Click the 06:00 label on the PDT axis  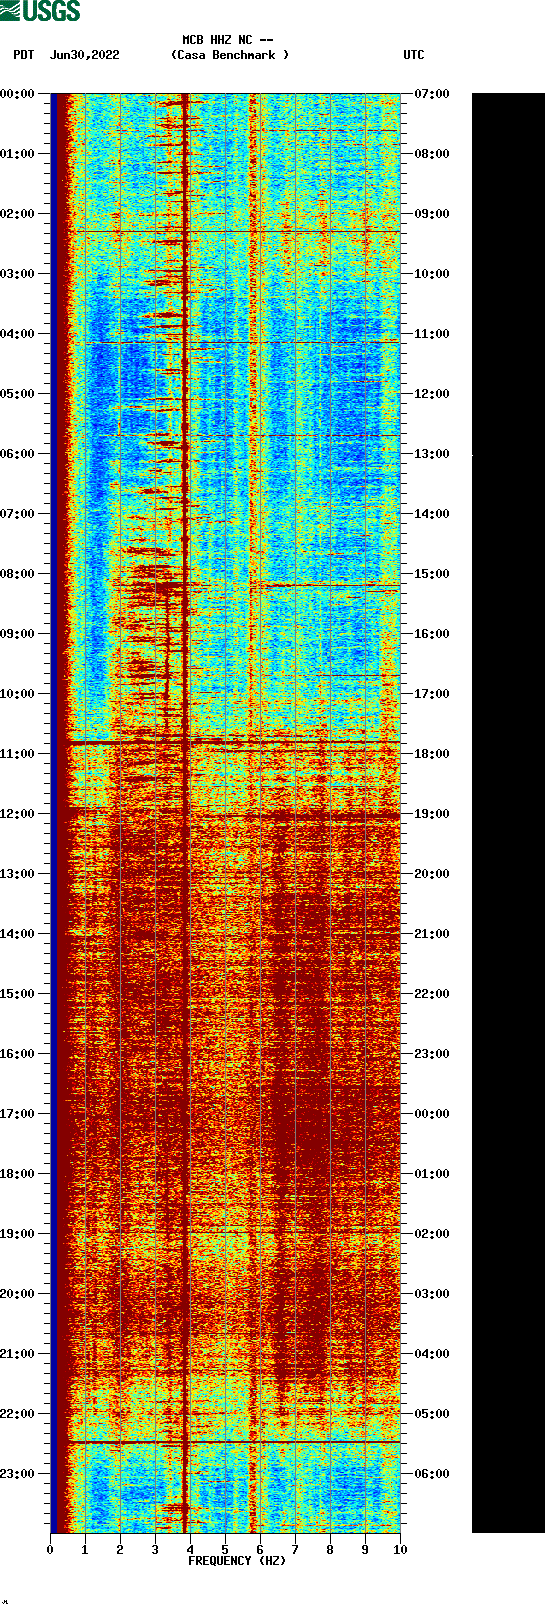pyautogui.click(x=17, y=454)
